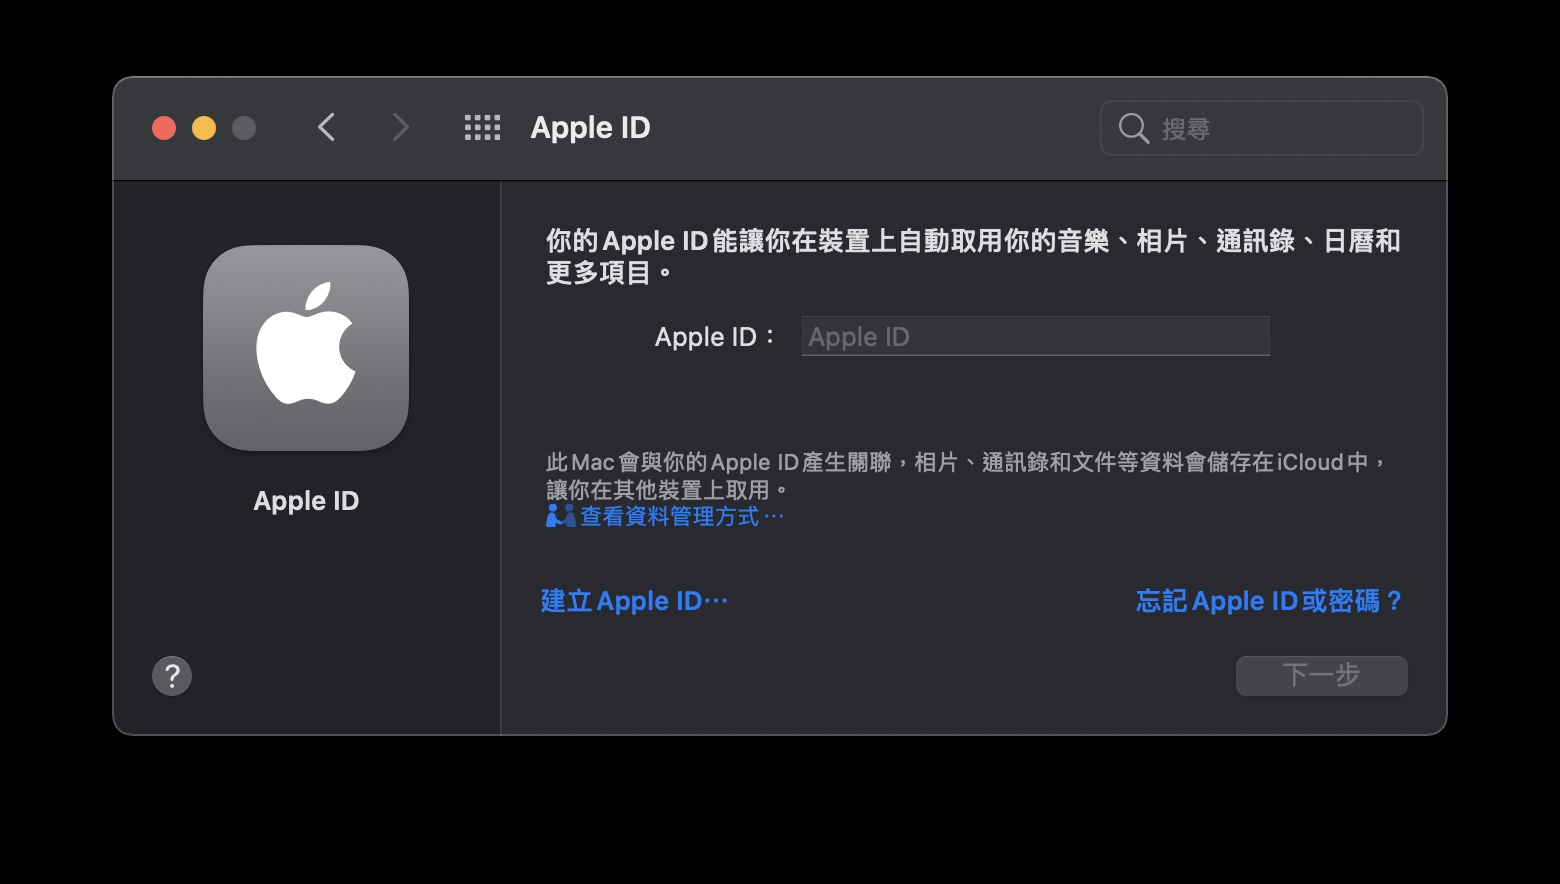Click the Apple ID： field label

tap(715, 337)
